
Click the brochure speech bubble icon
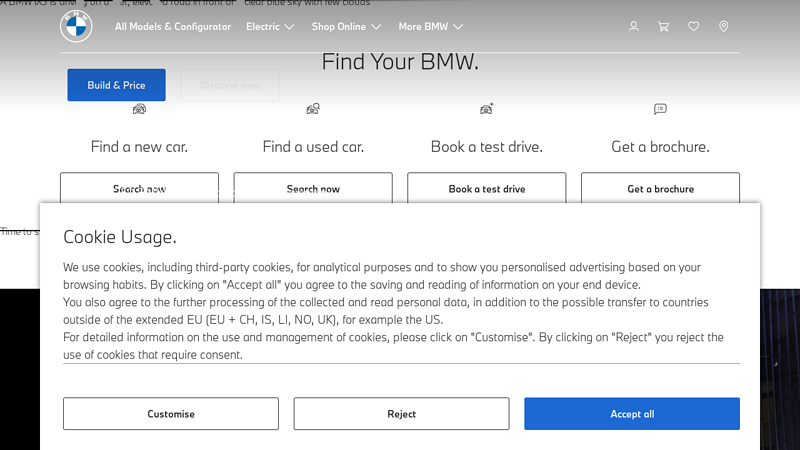(660, 109)
